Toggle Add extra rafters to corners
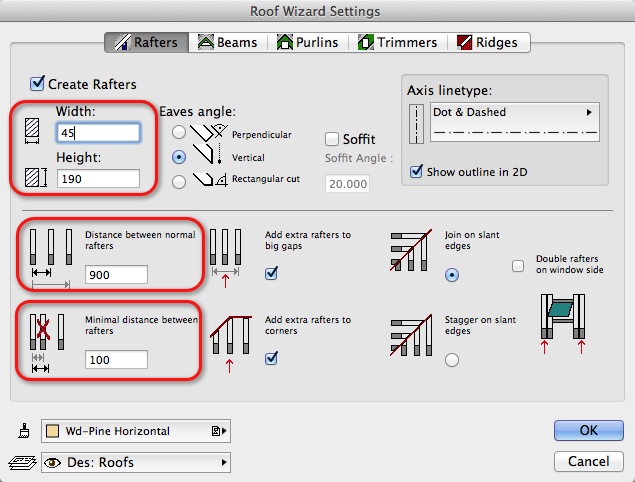 (271, 358)
